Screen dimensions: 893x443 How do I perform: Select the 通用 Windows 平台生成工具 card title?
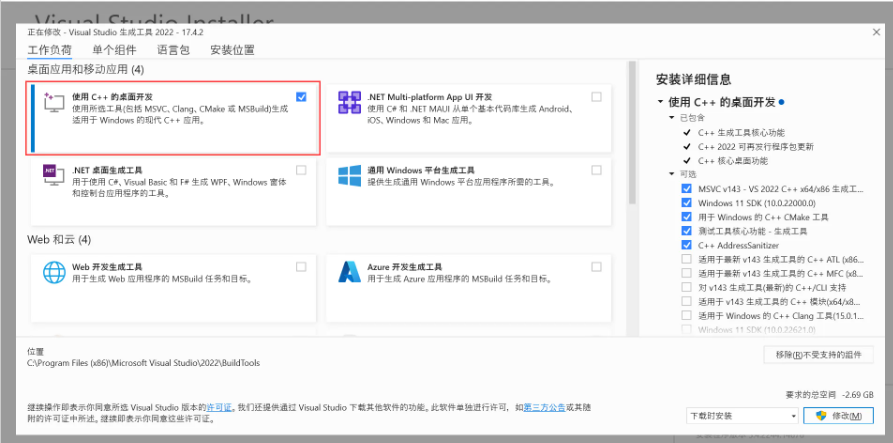coord(421,170)
